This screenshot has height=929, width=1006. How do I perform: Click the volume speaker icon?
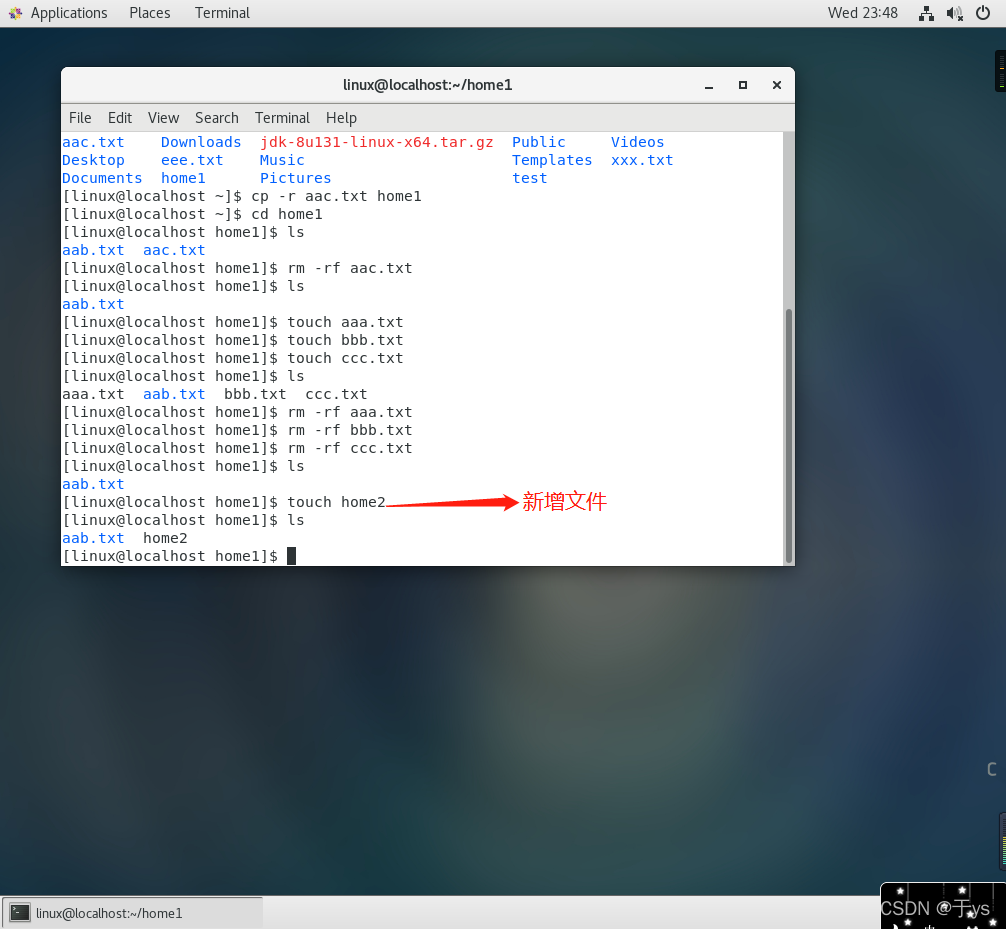[x=954, y=13]
